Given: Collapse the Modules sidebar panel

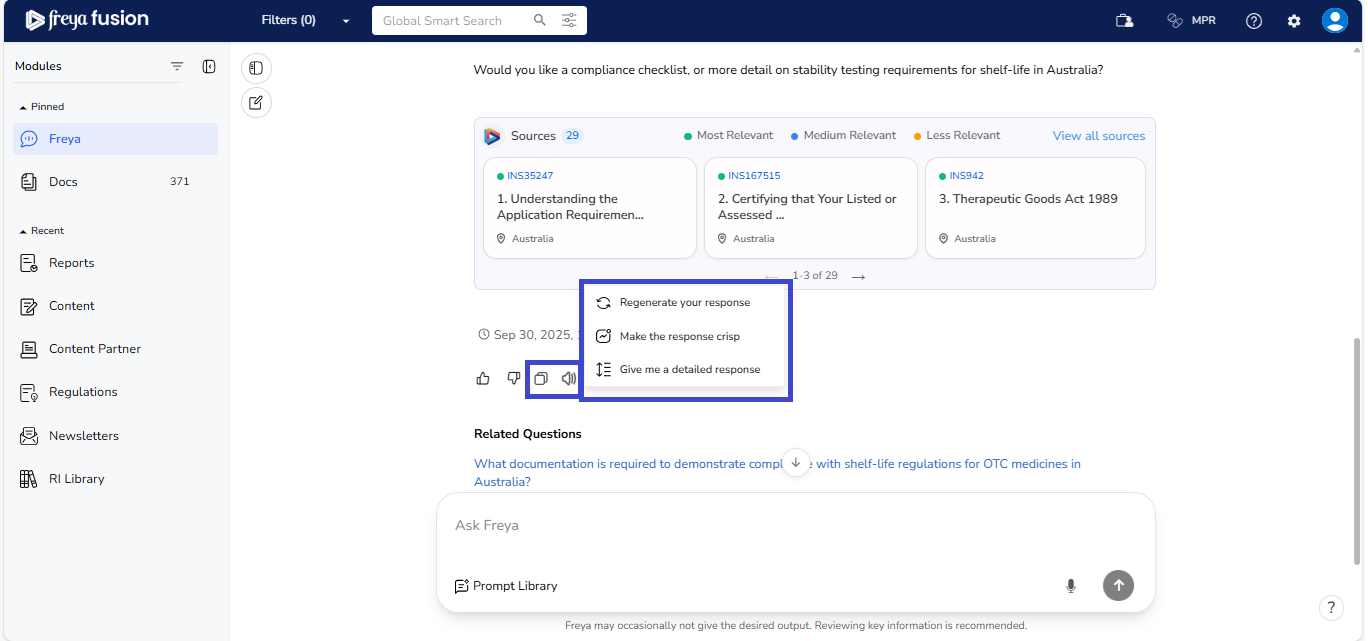Looking at the screenshot, I should pos(209,66).
